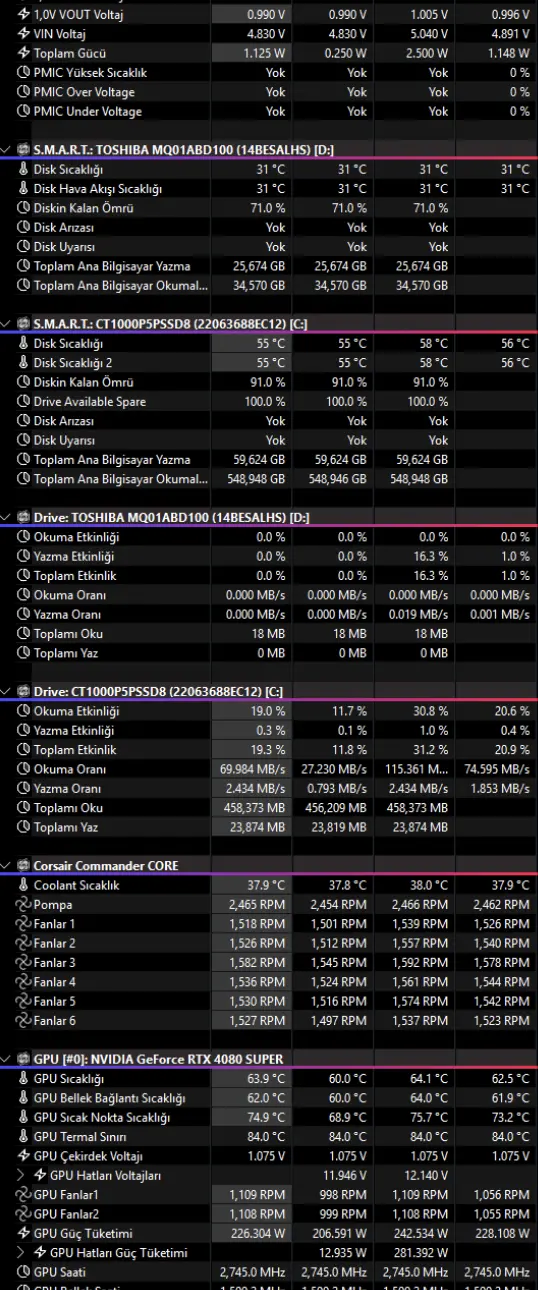The image size is (538, 1290).
Task: Click lightning icon beside GPU Güç Tüketimi
Action: [25, 1233]
